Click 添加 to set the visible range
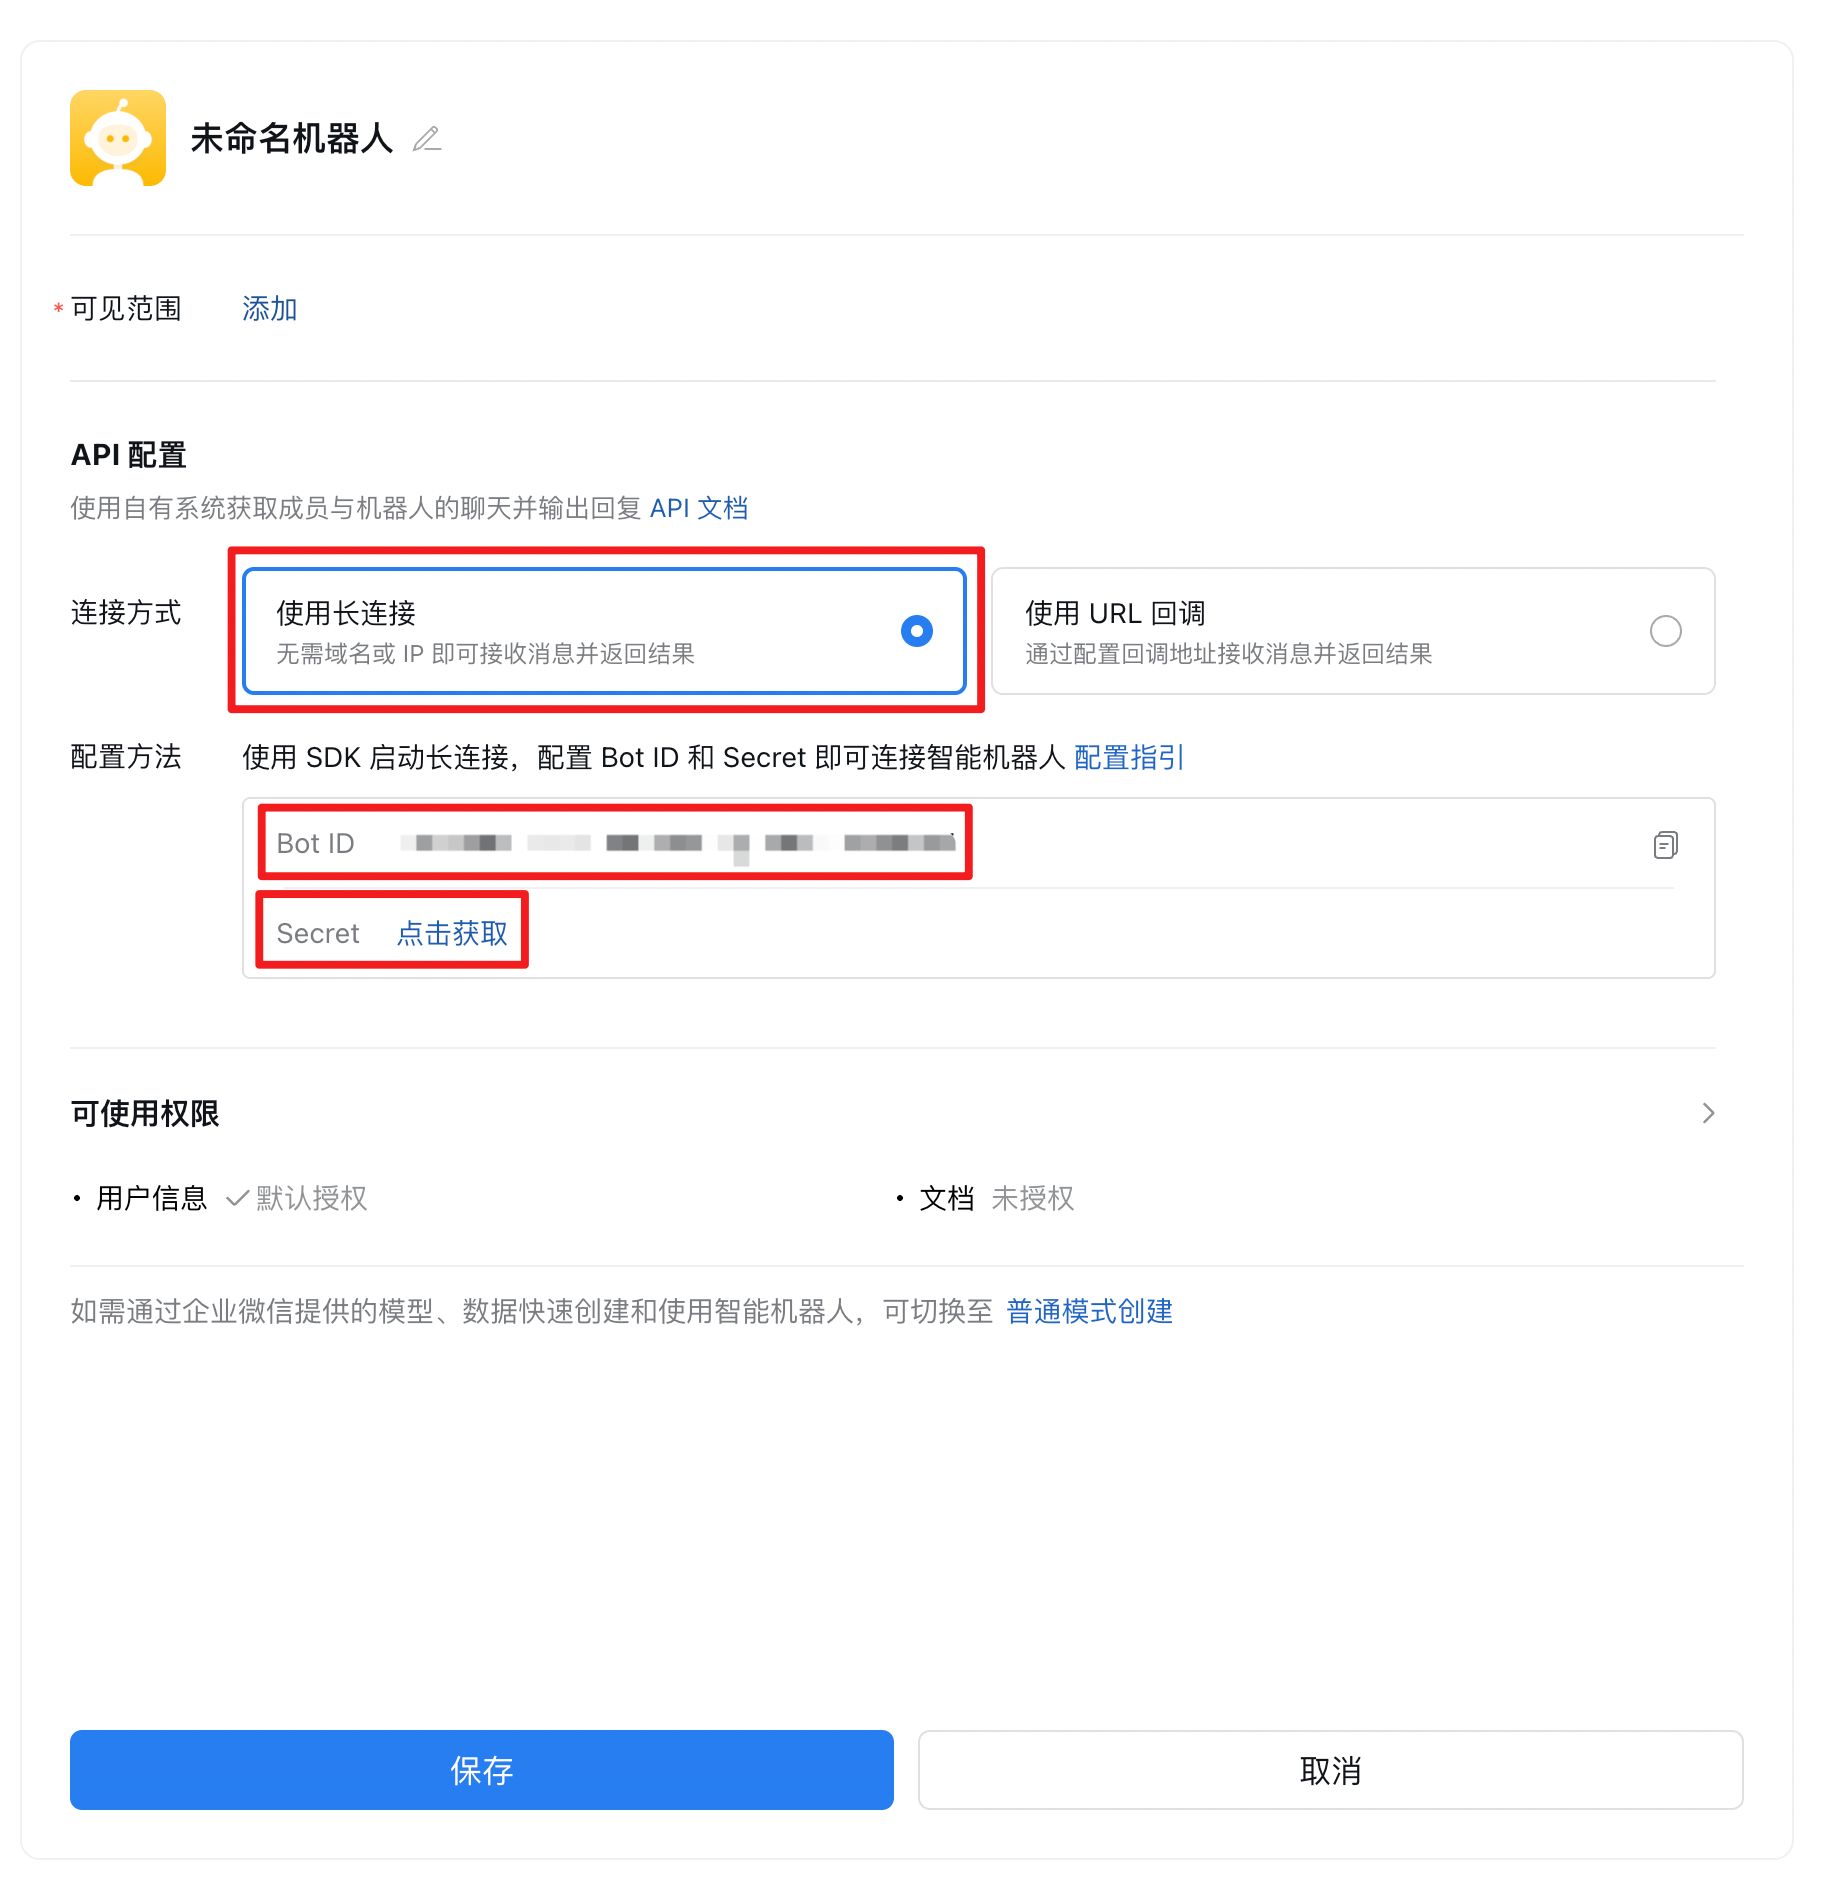 click(270, 309)
